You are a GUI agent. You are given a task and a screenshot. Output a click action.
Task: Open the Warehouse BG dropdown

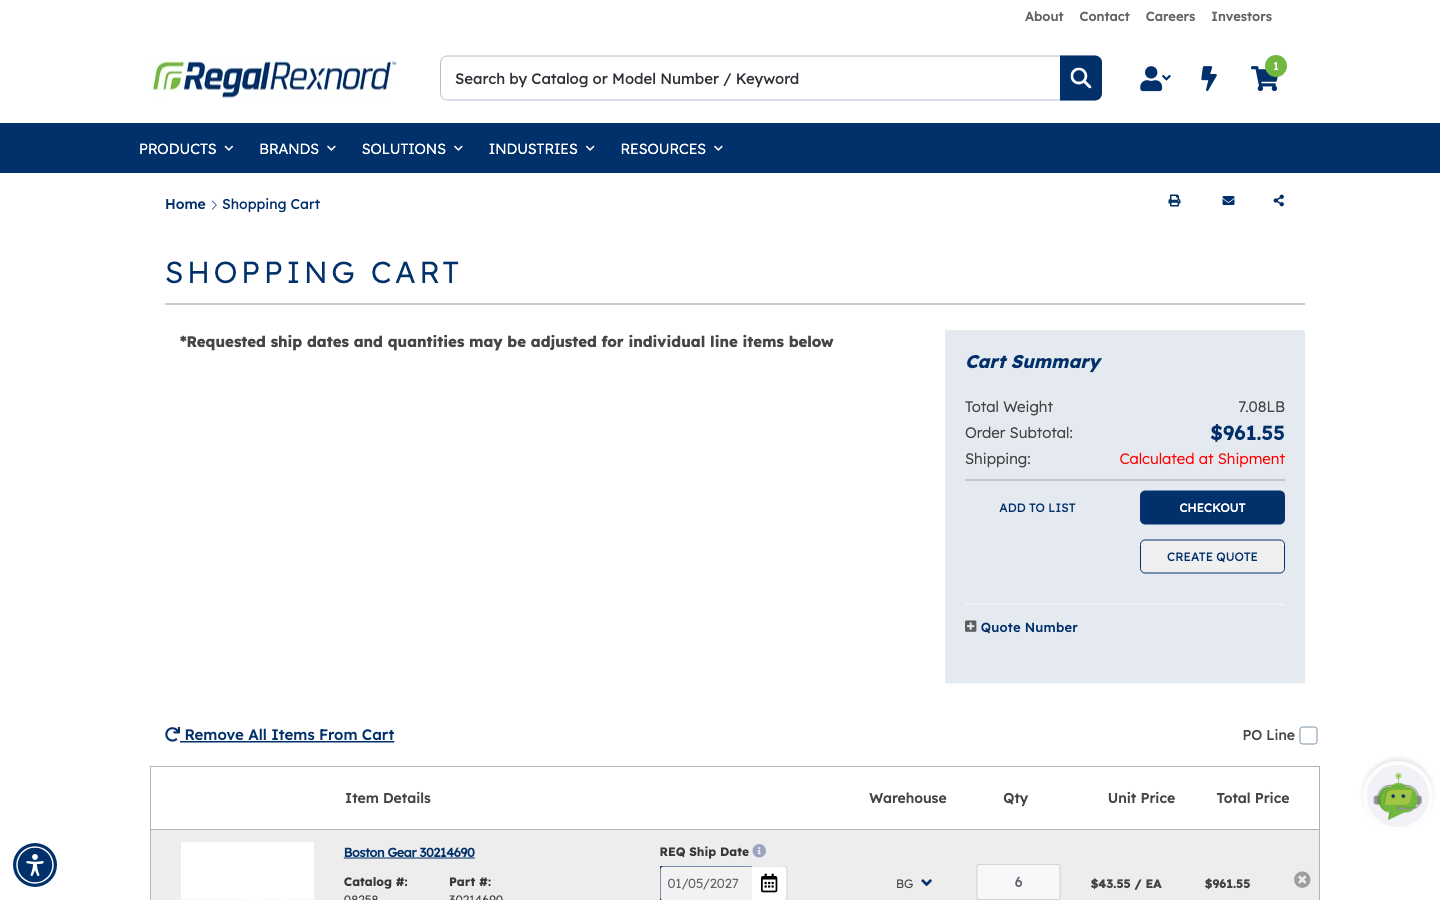coord(914,883)
